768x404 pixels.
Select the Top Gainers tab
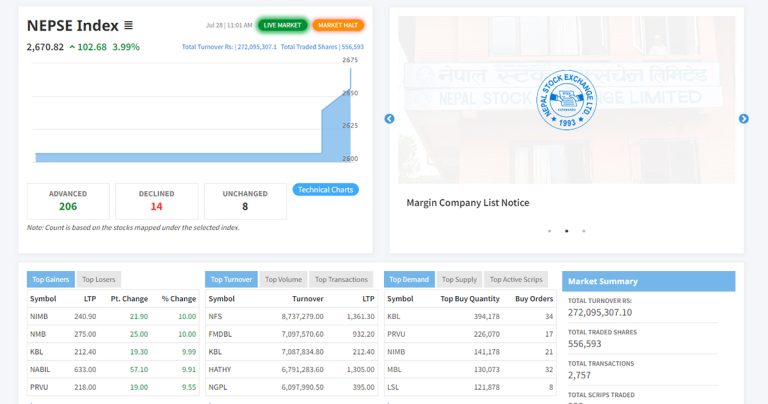50,280
